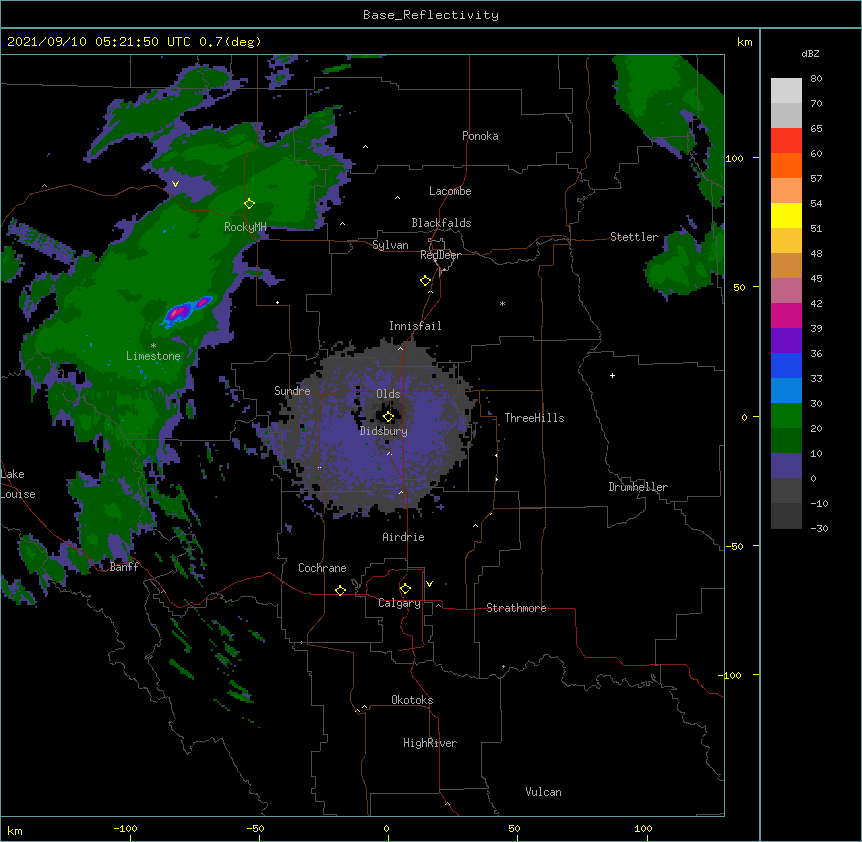Pick the light gray swatch between 80 and 70
Screen dimensions: 862x842
tap(786, 91)
